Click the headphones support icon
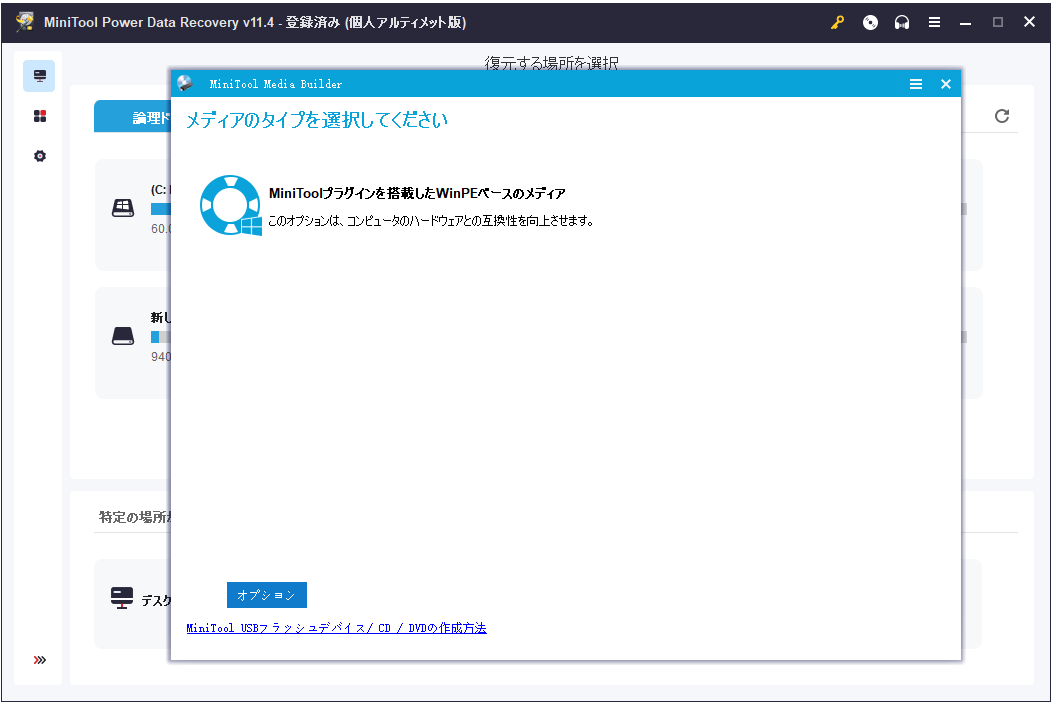Screen dimensions: 1054x705 point(901,21)
